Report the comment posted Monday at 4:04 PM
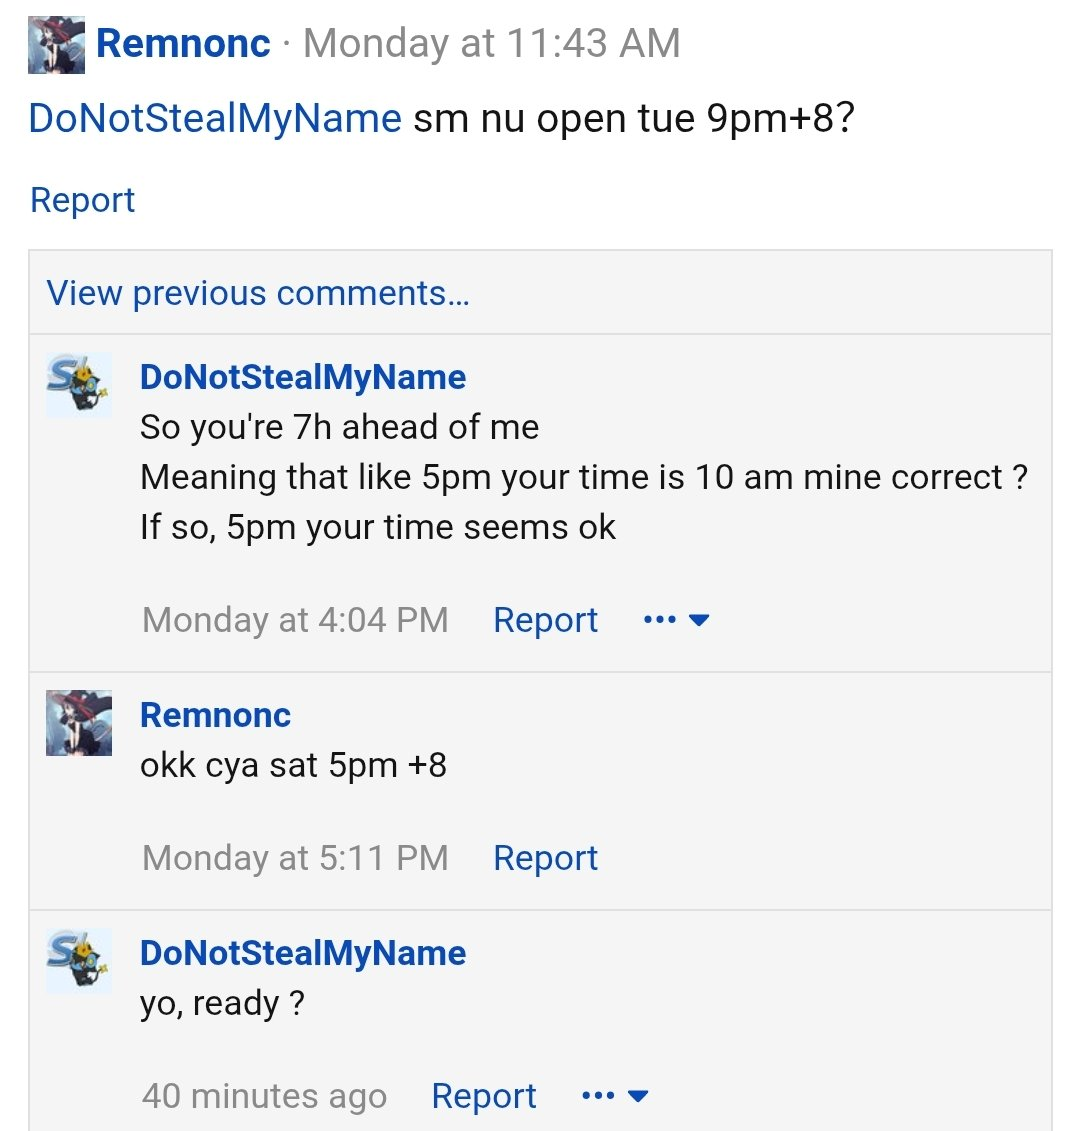This screenshot has height=1131, width=1080. [x=545, y=620]
